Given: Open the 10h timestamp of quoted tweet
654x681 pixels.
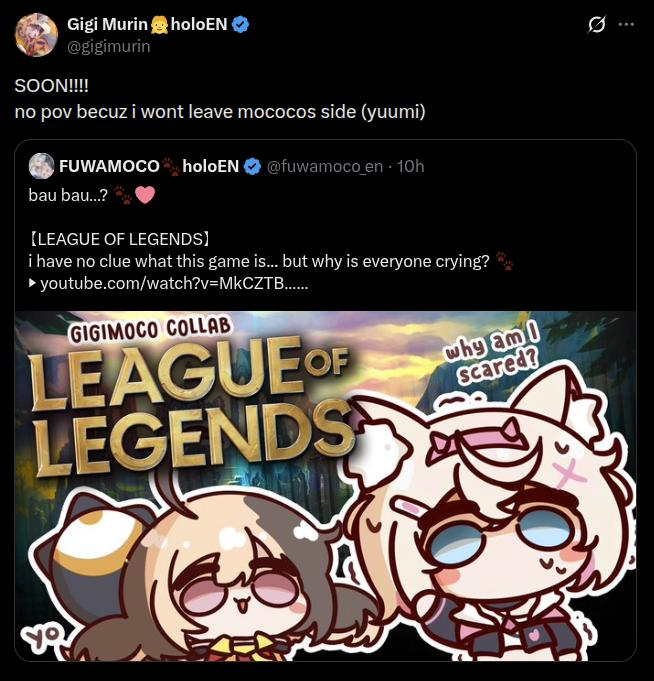Looking at the screenshot, I should 410,166.
